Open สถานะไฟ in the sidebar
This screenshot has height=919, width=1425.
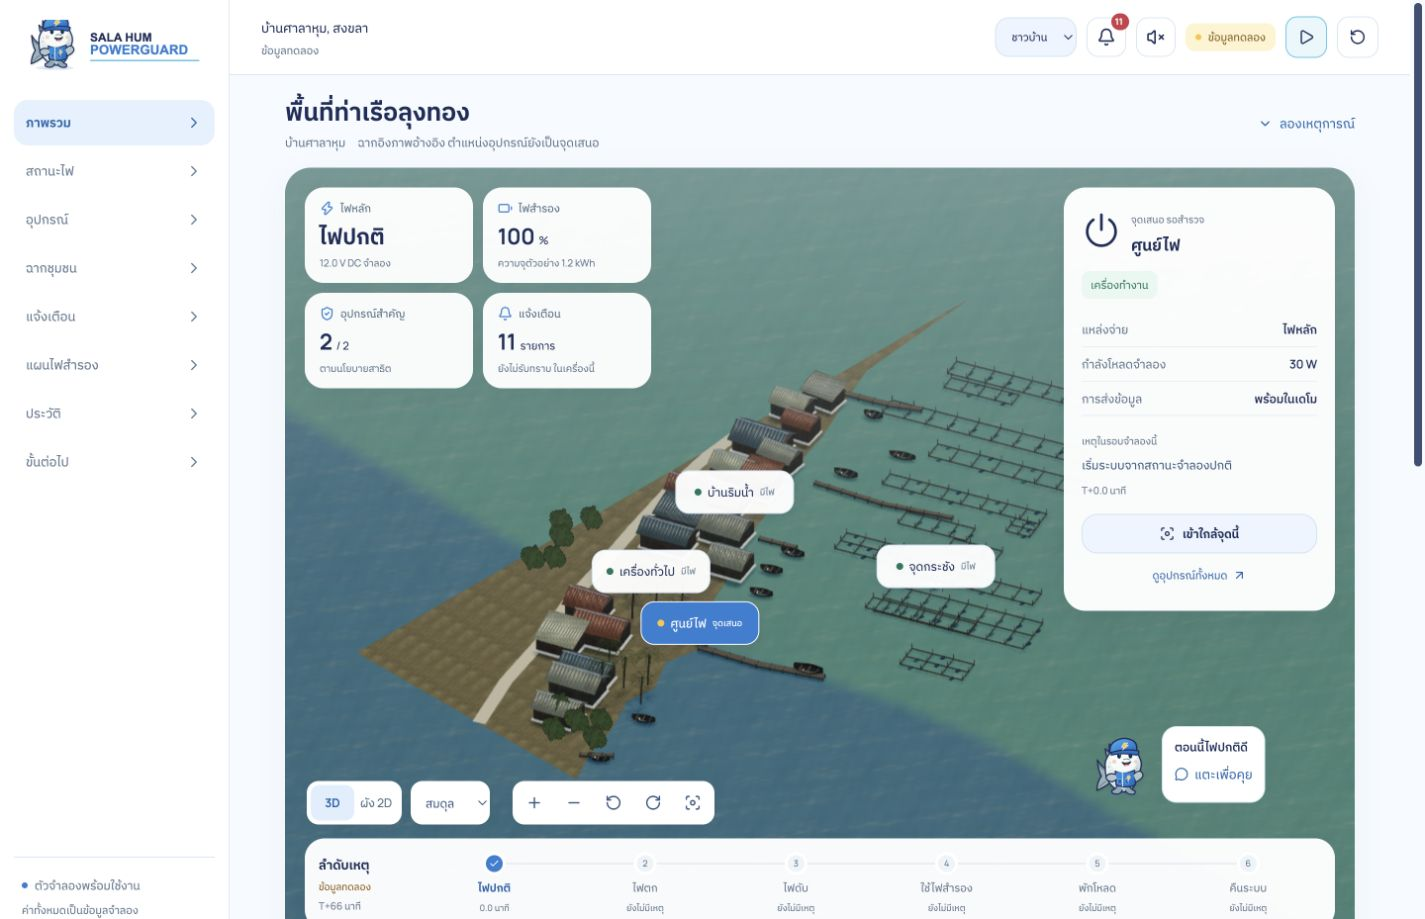114,171
